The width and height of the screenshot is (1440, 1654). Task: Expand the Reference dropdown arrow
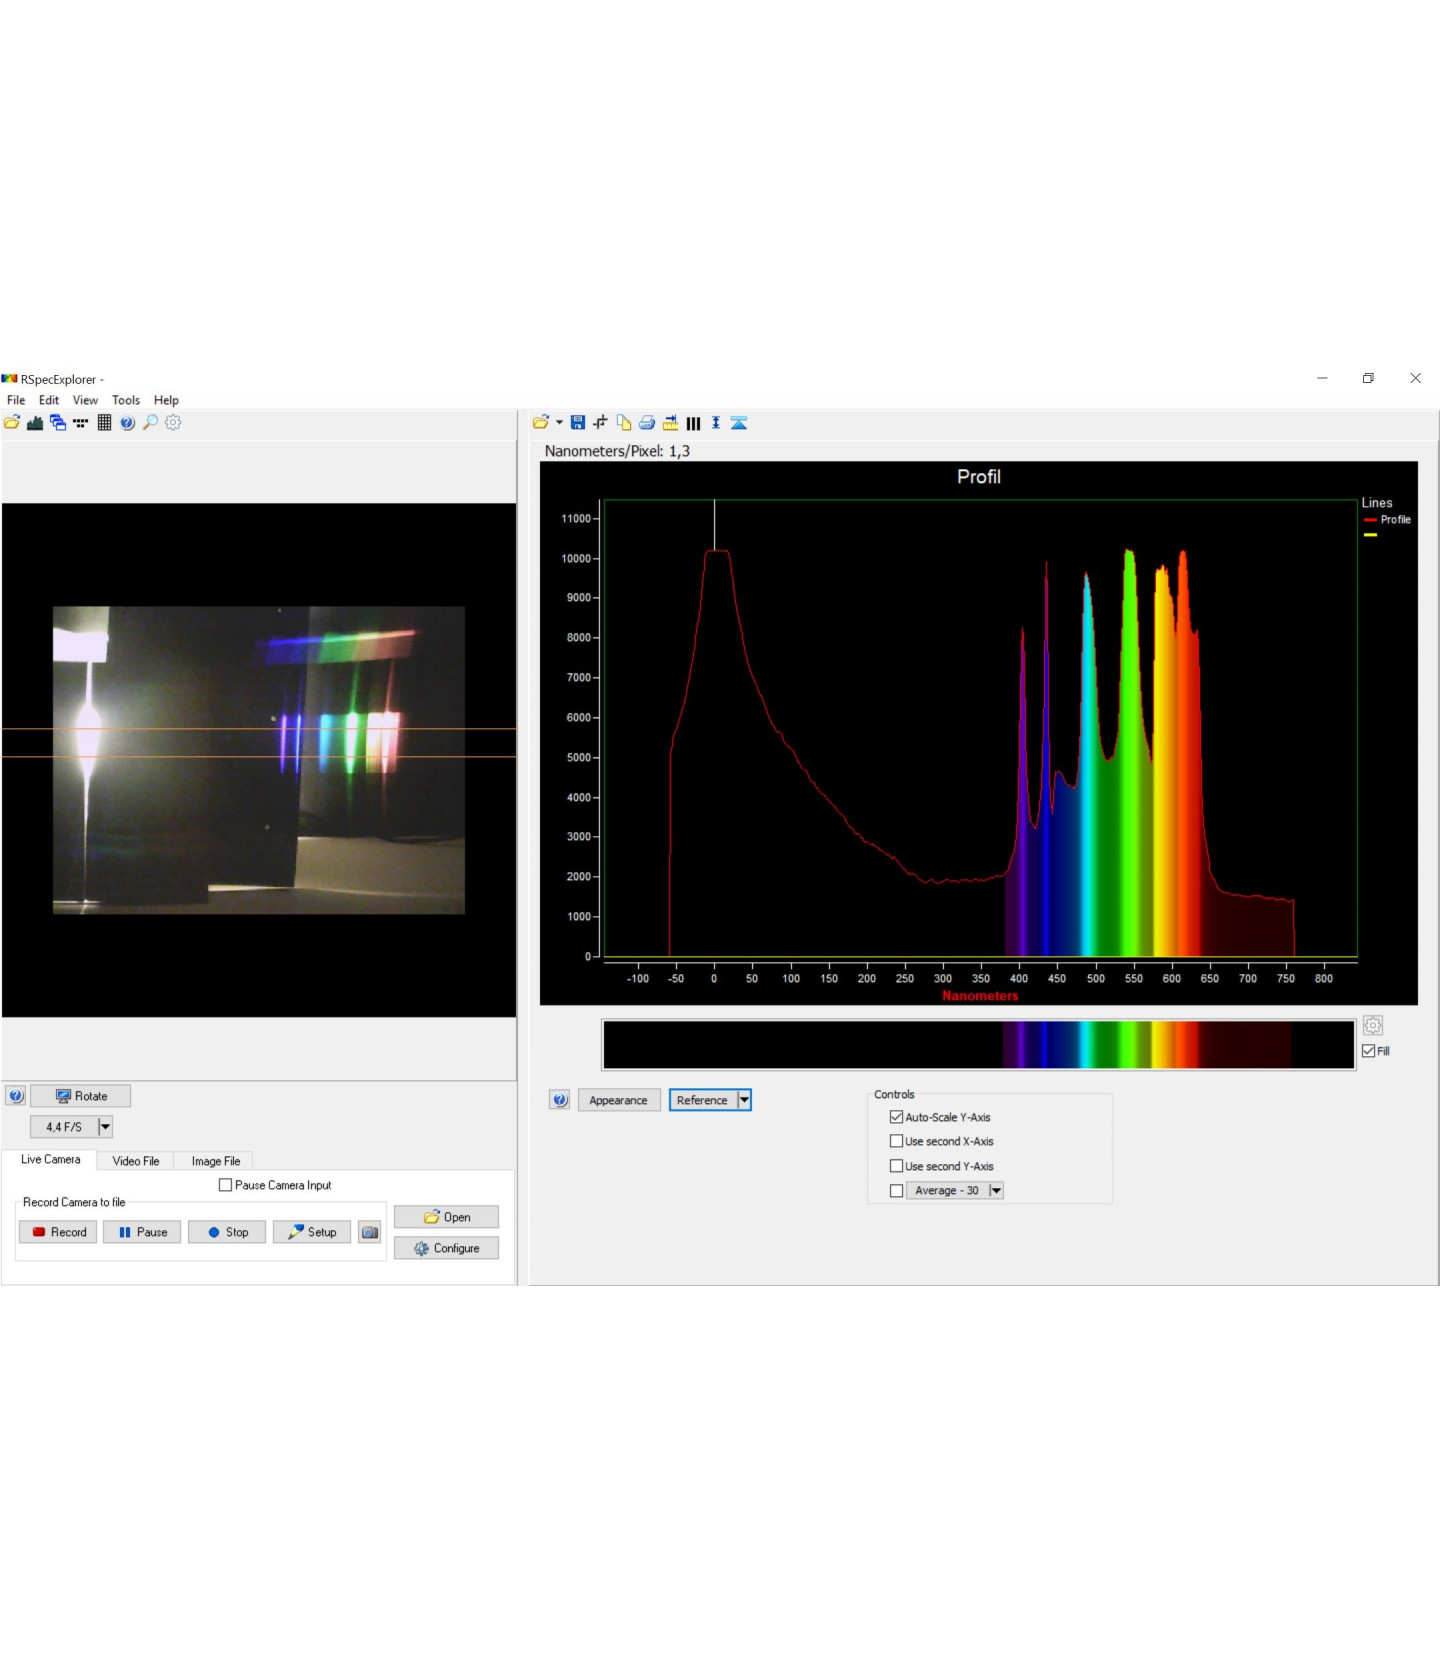click(744, 1100)
